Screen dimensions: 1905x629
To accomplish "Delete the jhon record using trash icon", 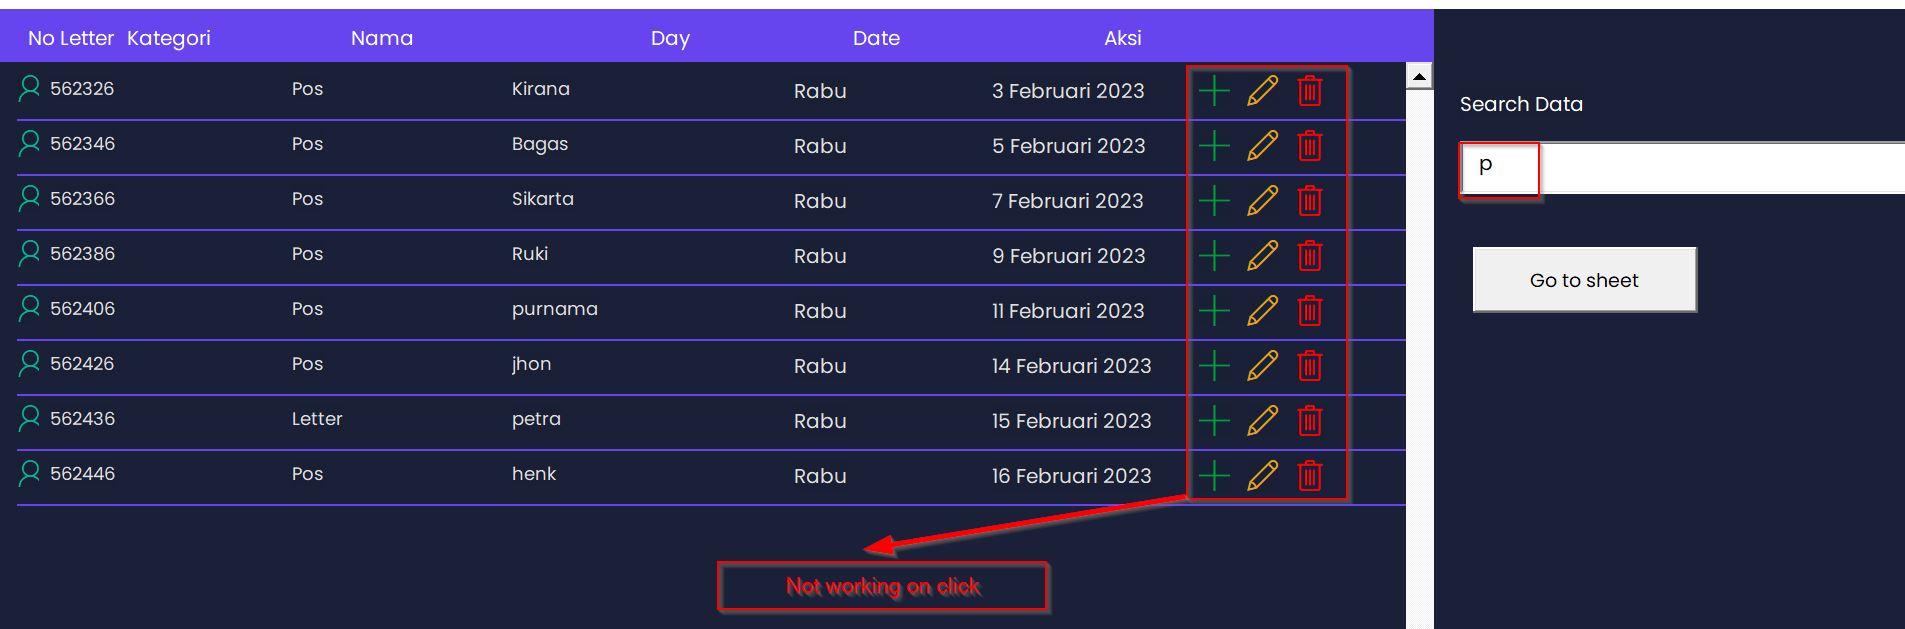I will (1309, 366).
